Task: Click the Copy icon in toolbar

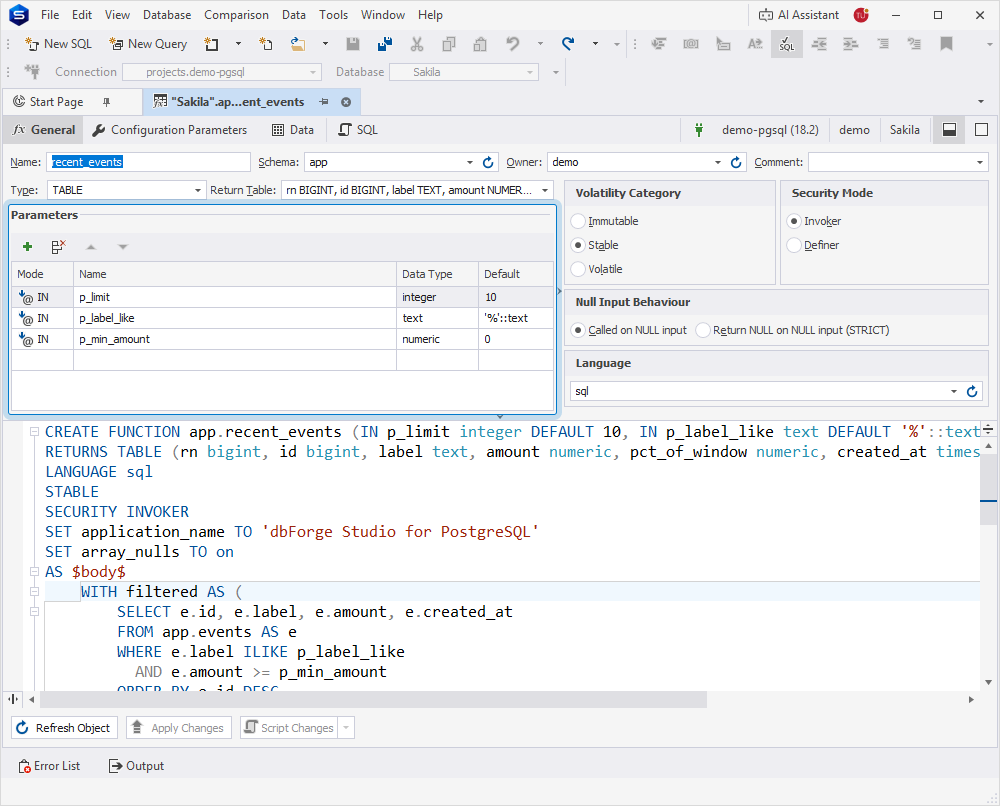Action: coord(449,44)
